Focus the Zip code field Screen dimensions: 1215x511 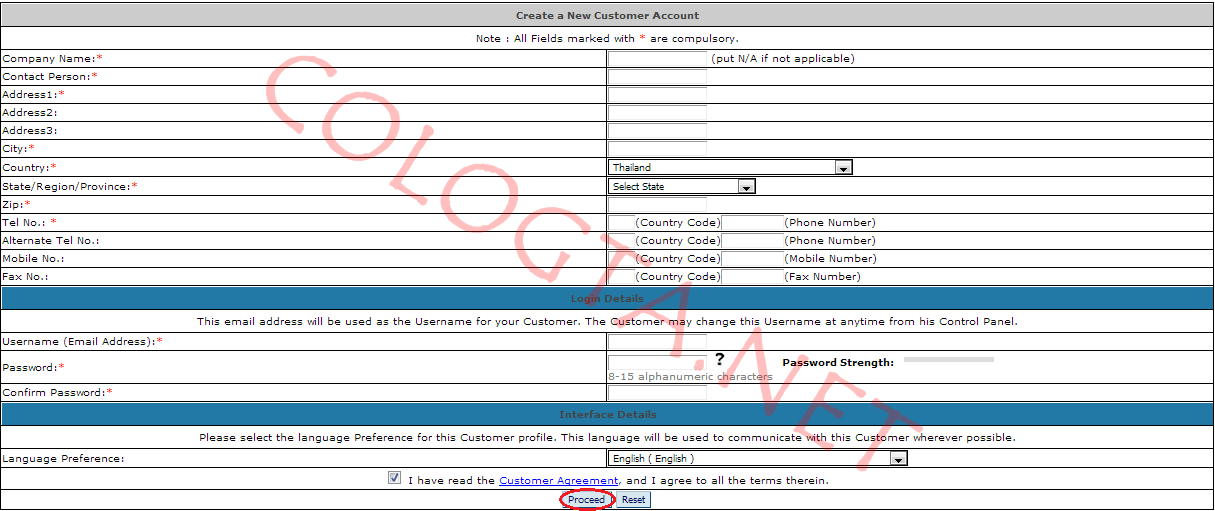pos(657,204)
